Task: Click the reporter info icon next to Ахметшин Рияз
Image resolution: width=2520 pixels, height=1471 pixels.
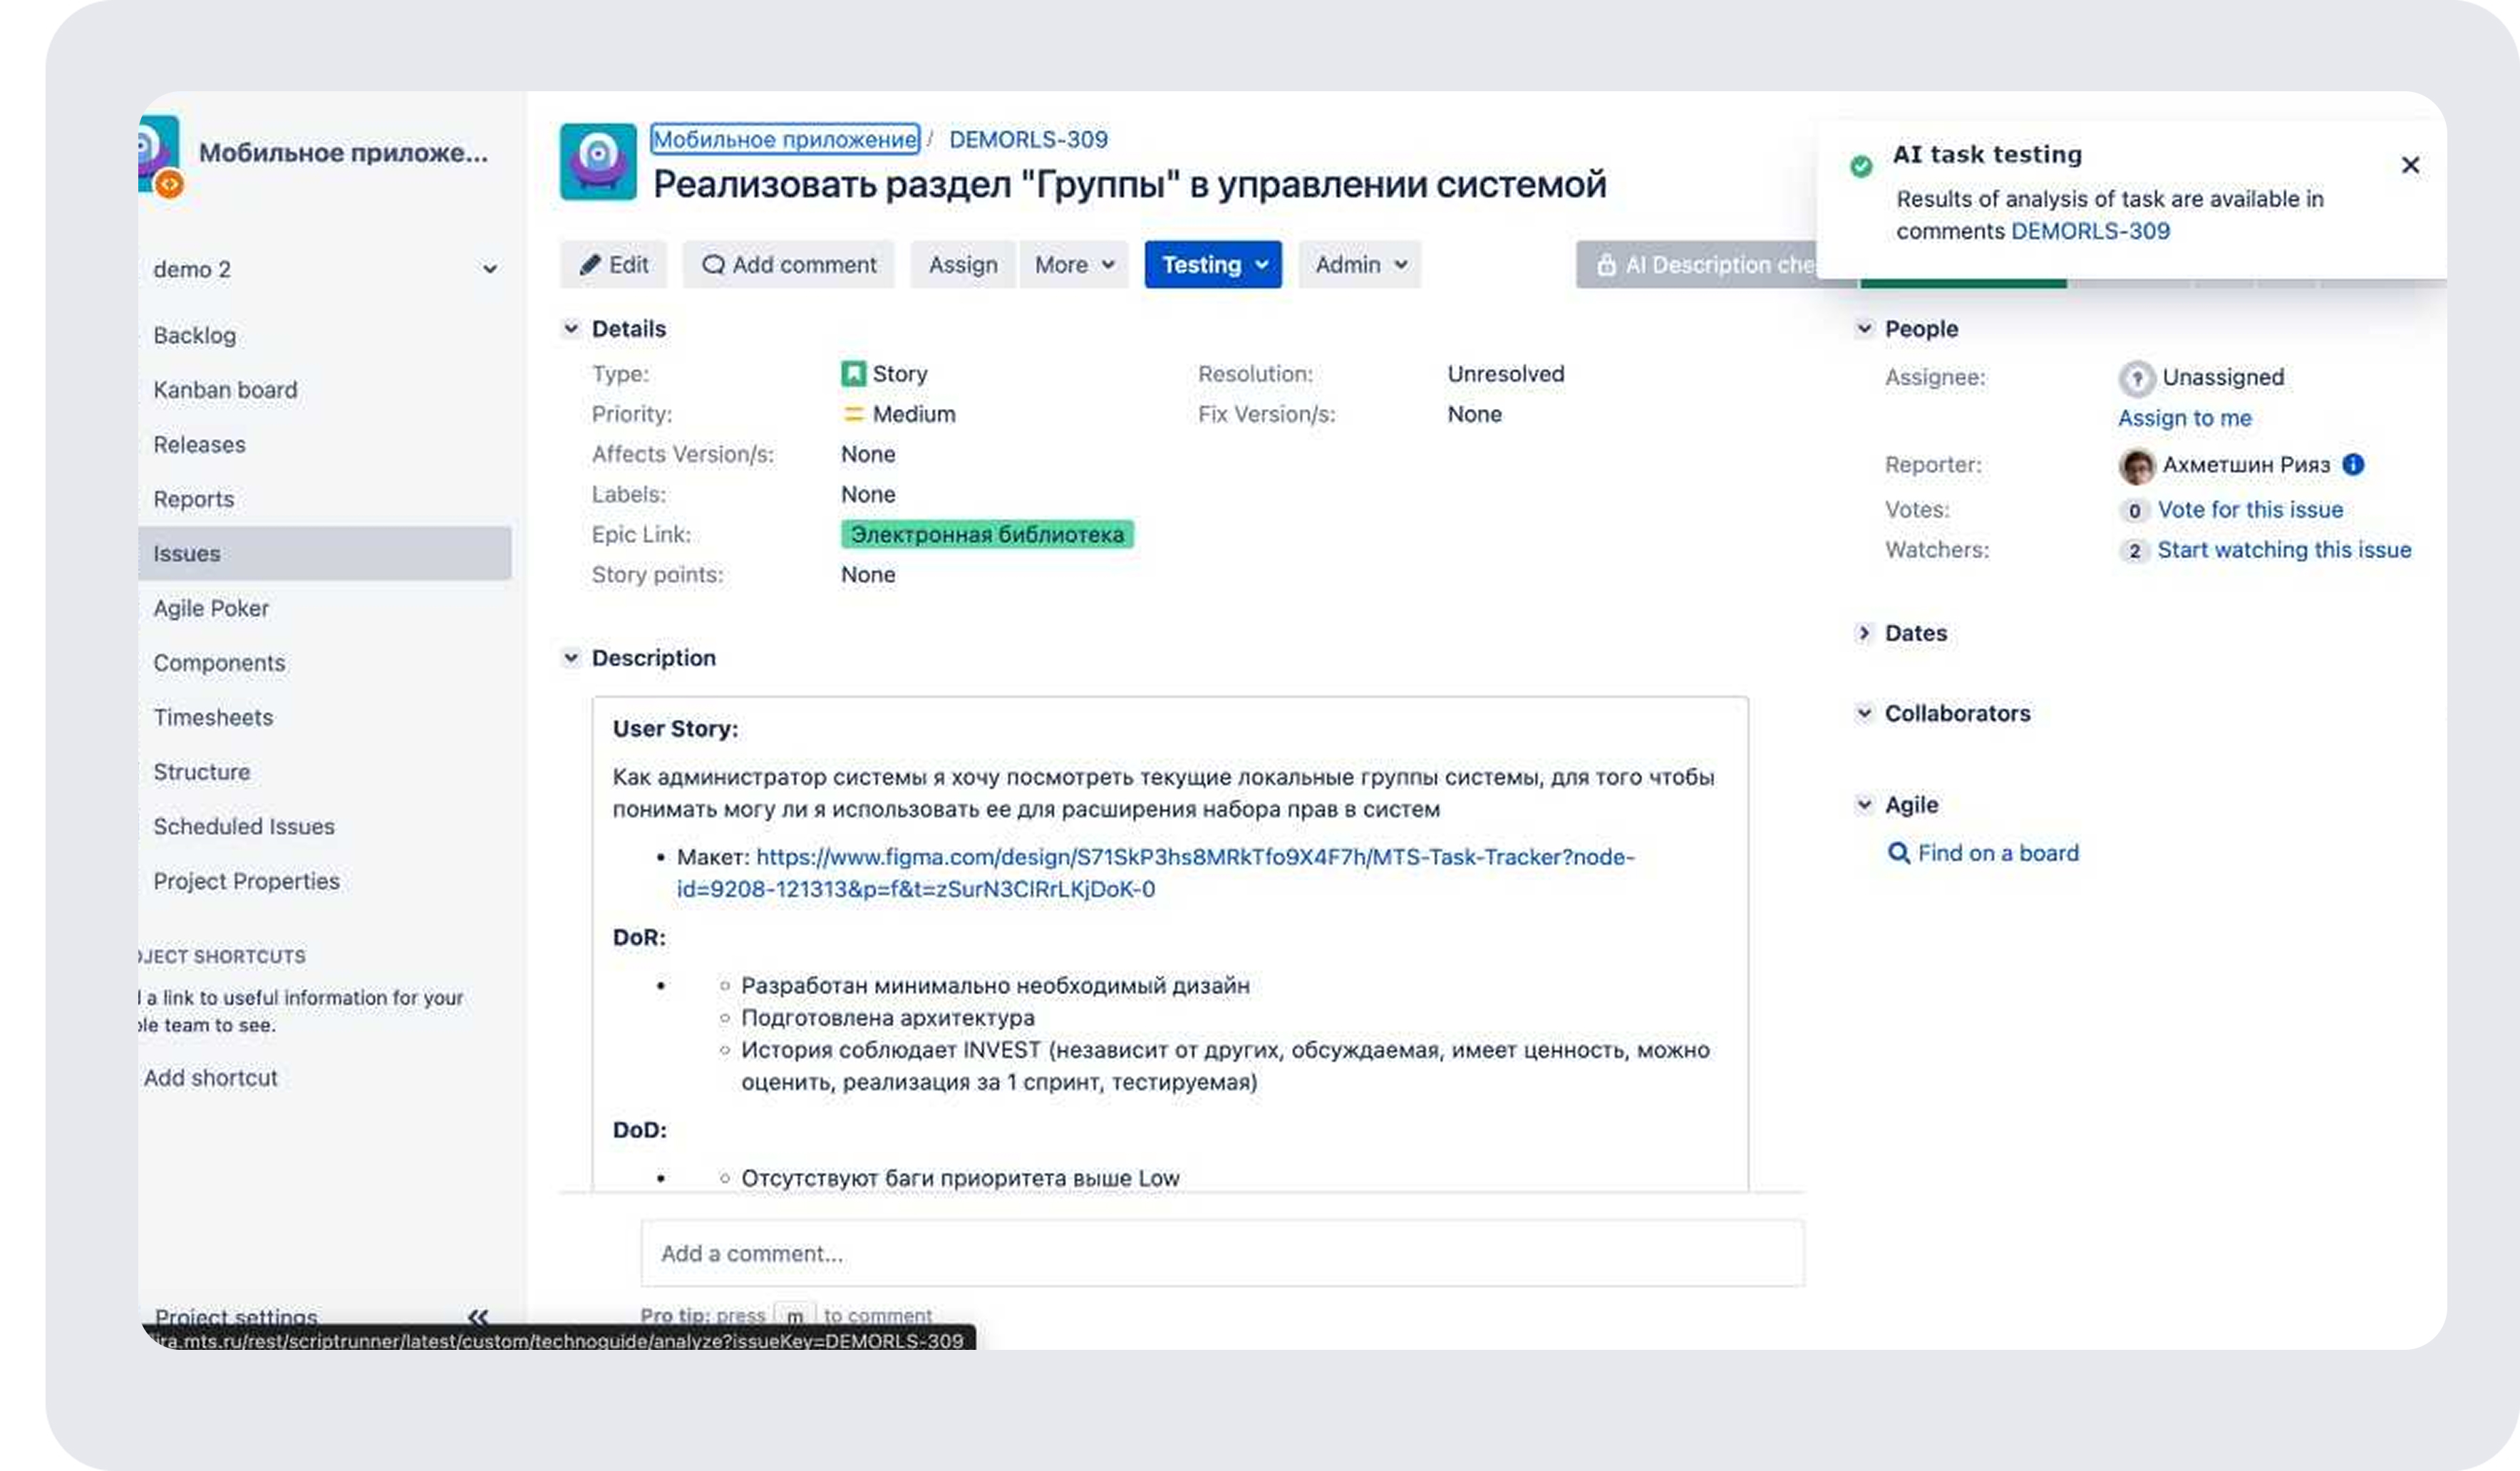Action: (2353, 464)
